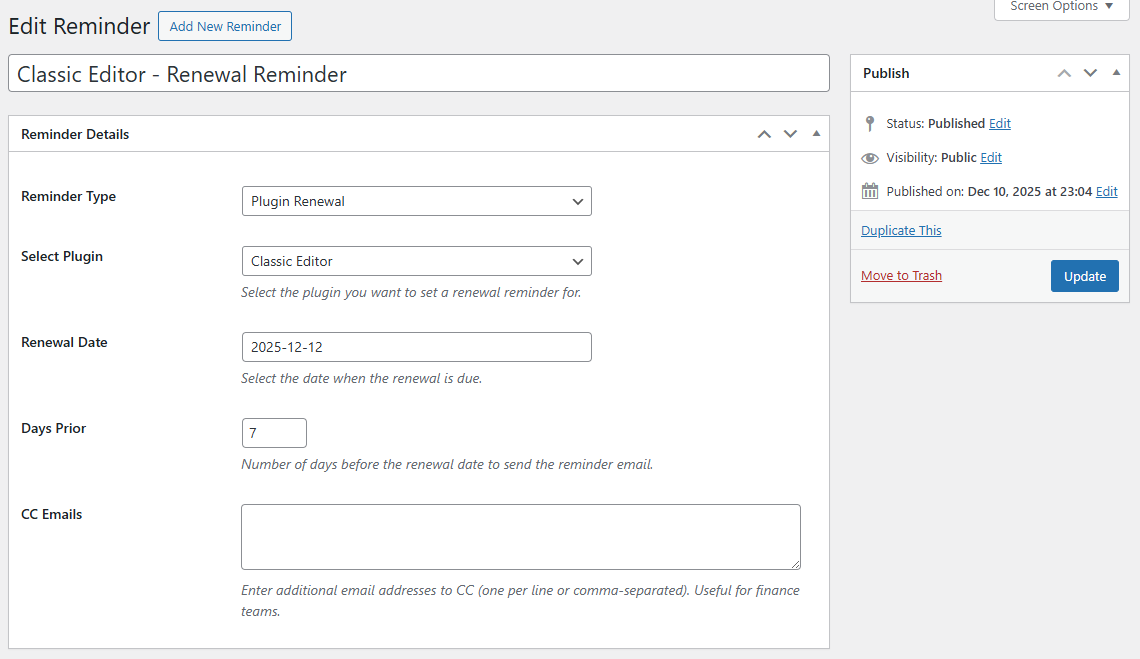Viewport: 1140px width, 659px height.
Task: Move Reminder Details panel down arrow
Action: tap(790, 134)
